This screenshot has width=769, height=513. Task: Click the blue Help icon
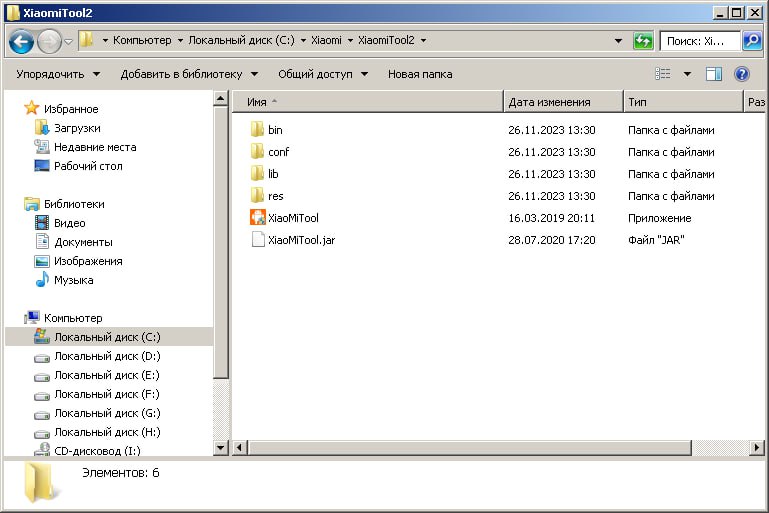742,74
